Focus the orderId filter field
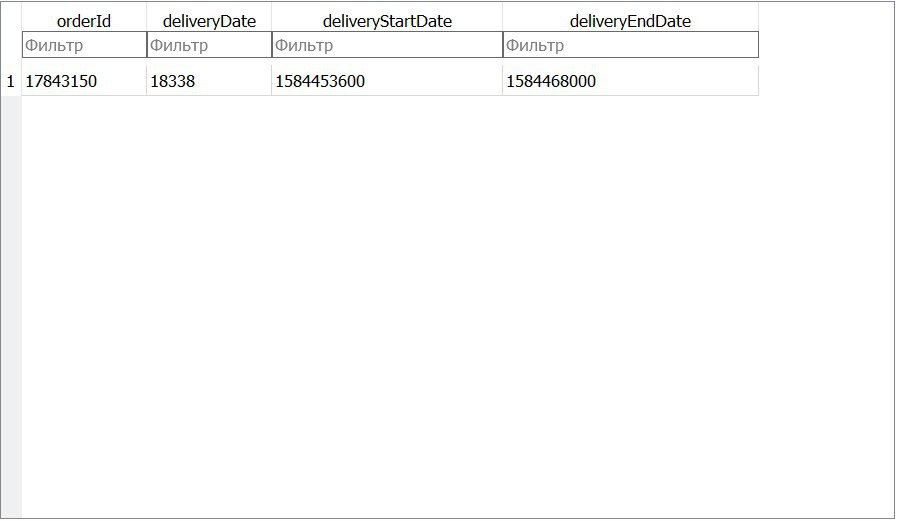 [84, 45]
